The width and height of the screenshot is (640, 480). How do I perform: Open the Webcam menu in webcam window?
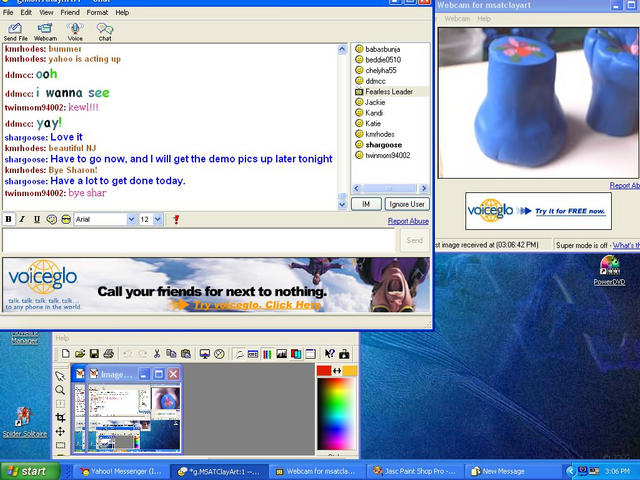pos(457,19)
